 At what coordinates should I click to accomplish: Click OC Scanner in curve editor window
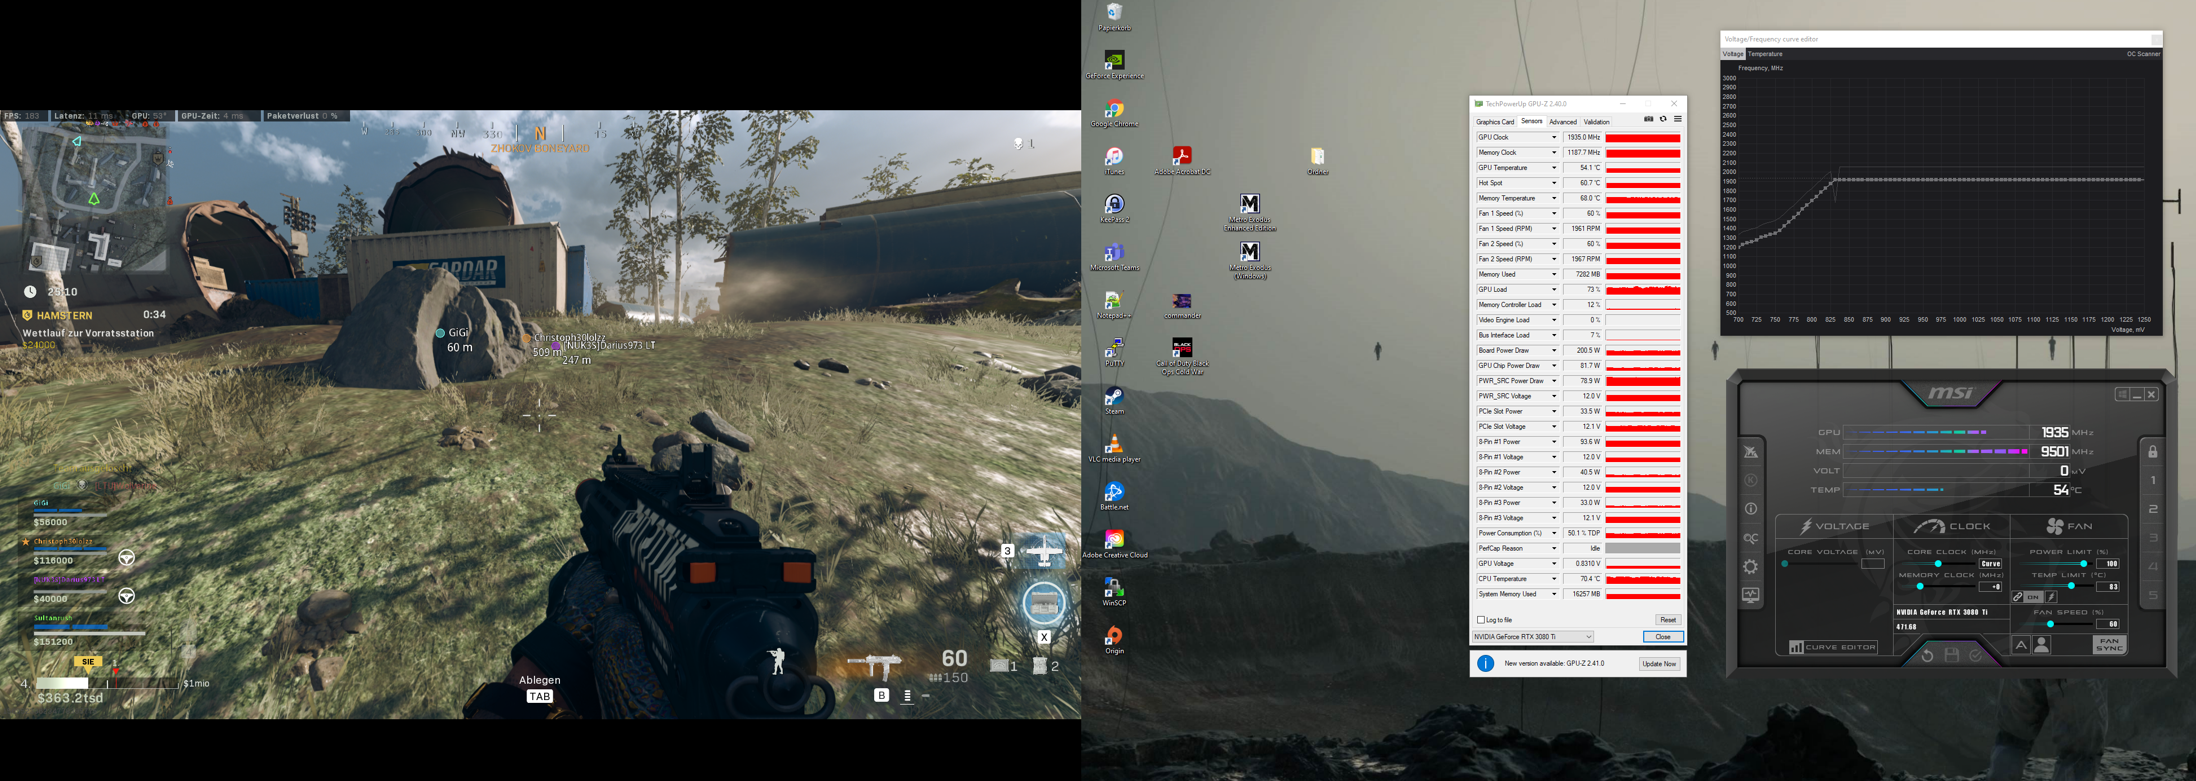coord(2143,54)
